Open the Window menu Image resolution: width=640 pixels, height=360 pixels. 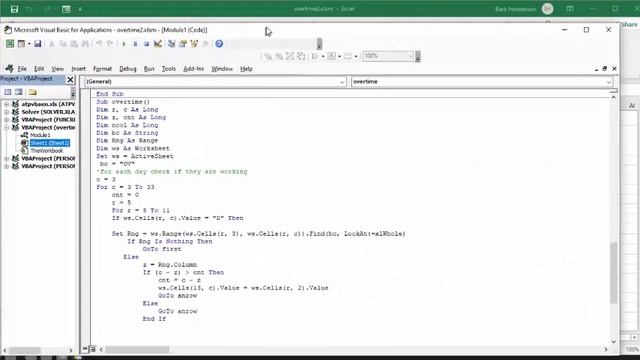click(222, 69)
